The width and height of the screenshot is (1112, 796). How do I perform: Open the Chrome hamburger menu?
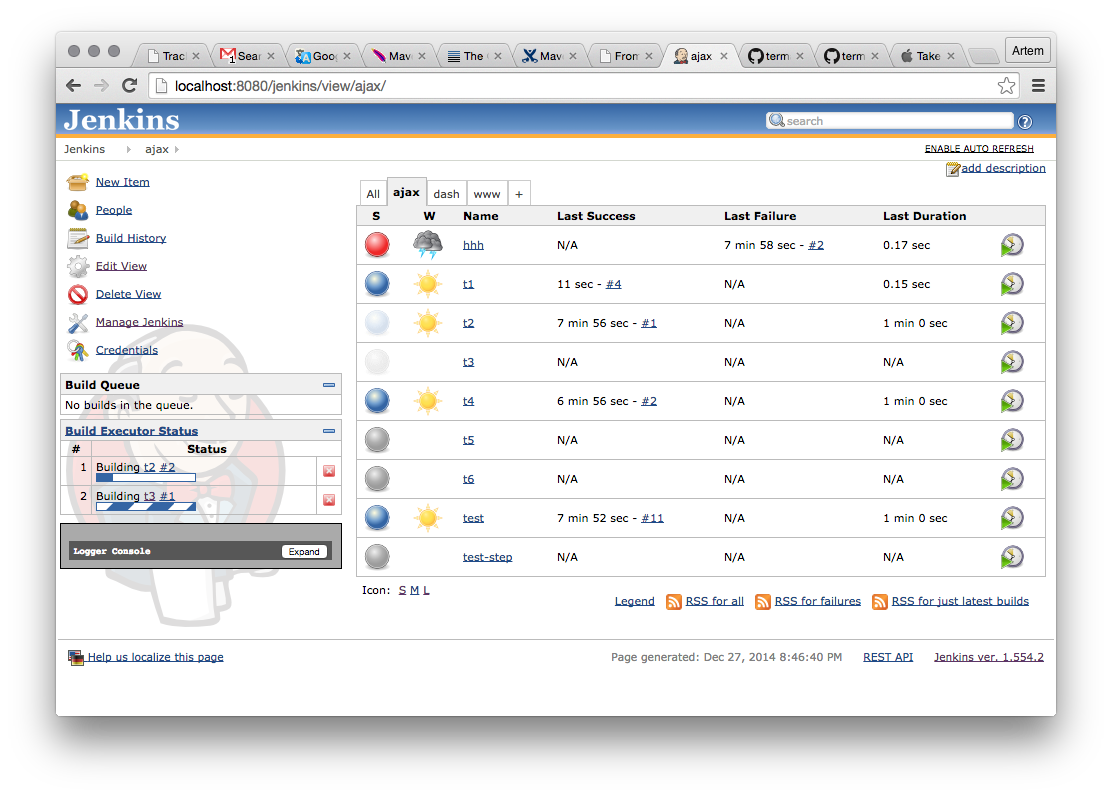pyautogui.click(x=1038, y=86)
